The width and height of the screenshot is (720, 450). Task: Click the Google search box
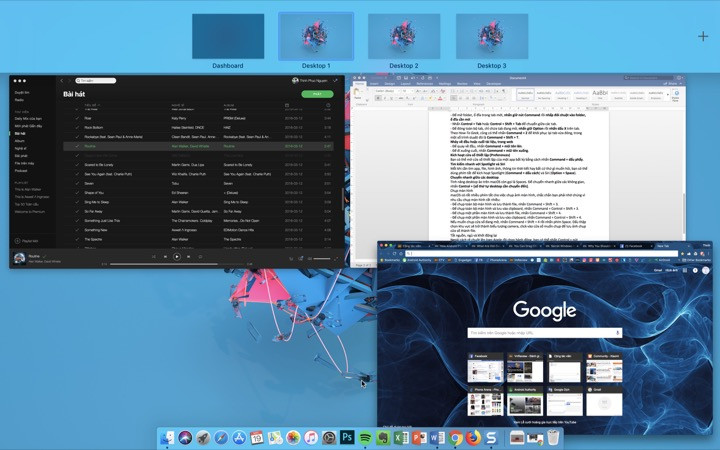[x=545, y=334]
